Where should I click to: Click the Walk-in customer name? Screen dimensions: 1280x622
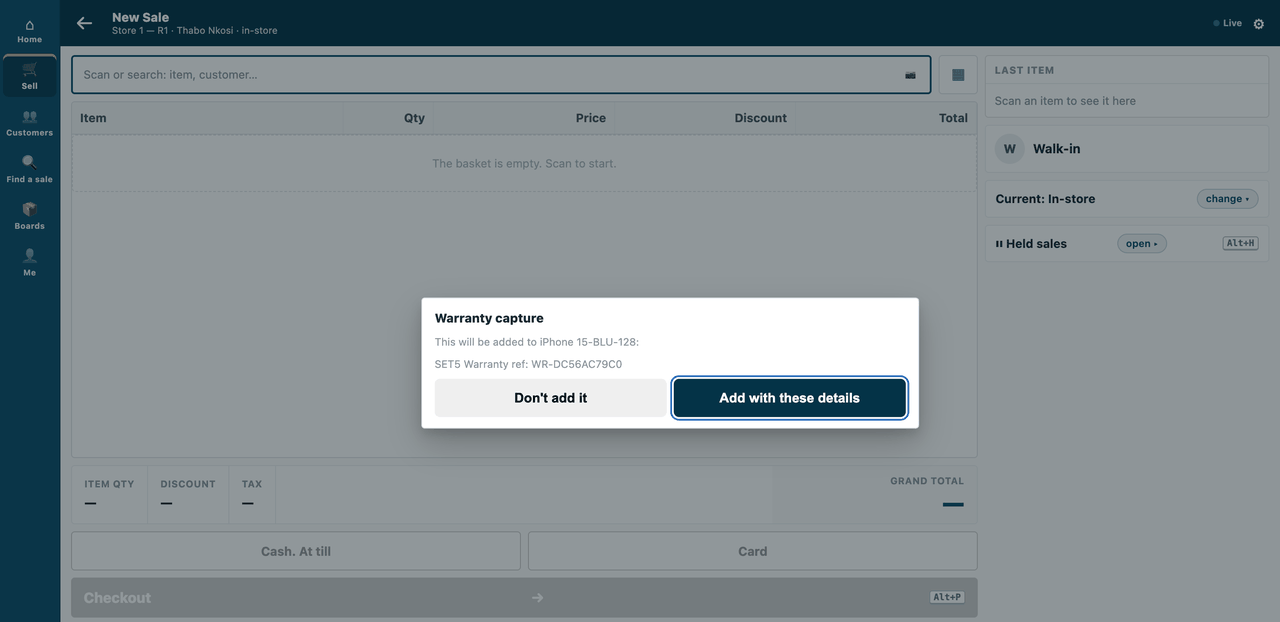(x=1056, y=149)
